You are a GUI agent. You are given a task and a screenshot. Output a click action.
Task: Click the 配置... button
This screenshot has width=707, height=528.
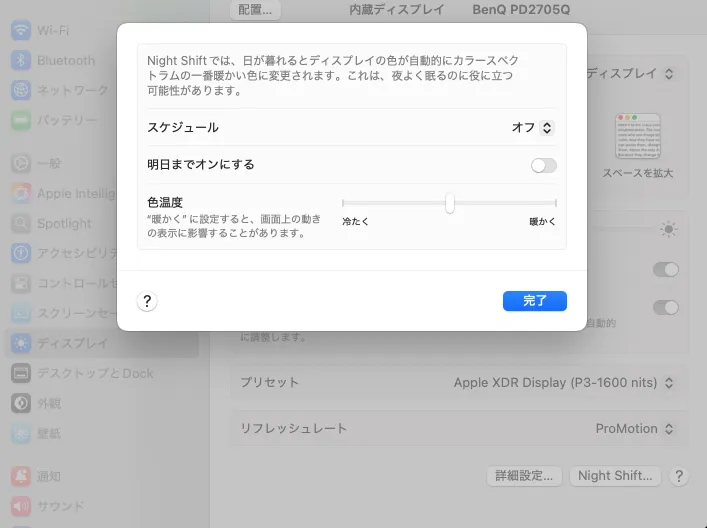(255, 9)
